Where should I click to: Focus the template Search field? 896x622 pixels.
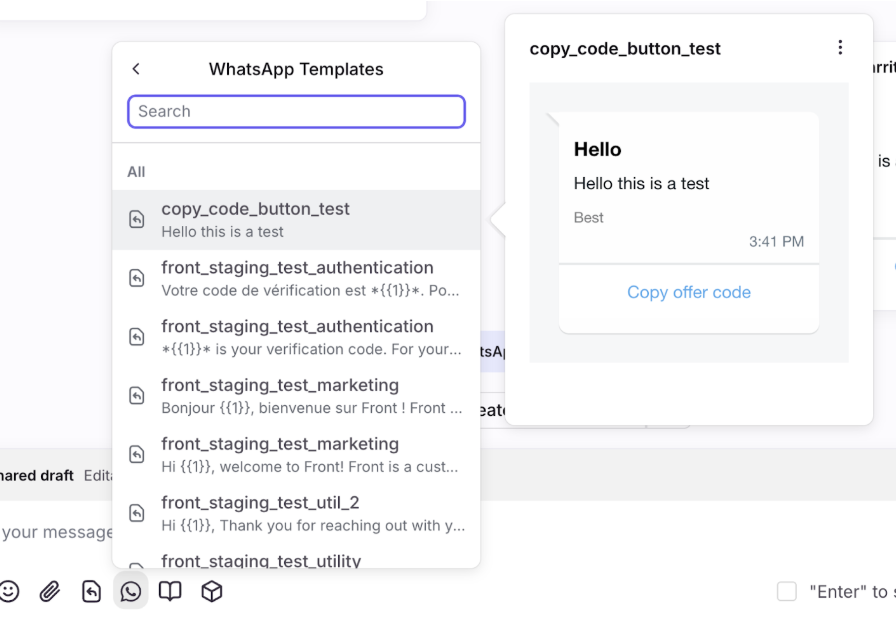[296, 111]
